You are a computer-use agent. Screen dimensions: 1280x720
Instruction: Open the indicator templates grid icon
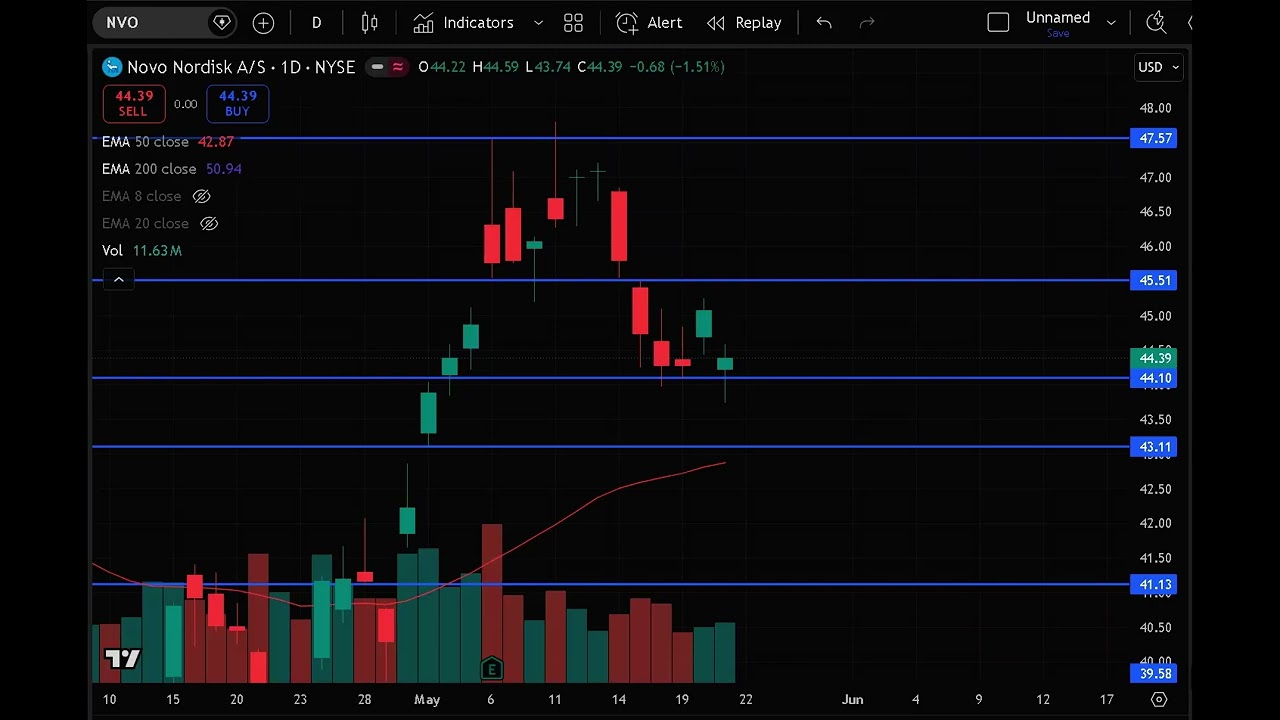[x=573, y=22]
